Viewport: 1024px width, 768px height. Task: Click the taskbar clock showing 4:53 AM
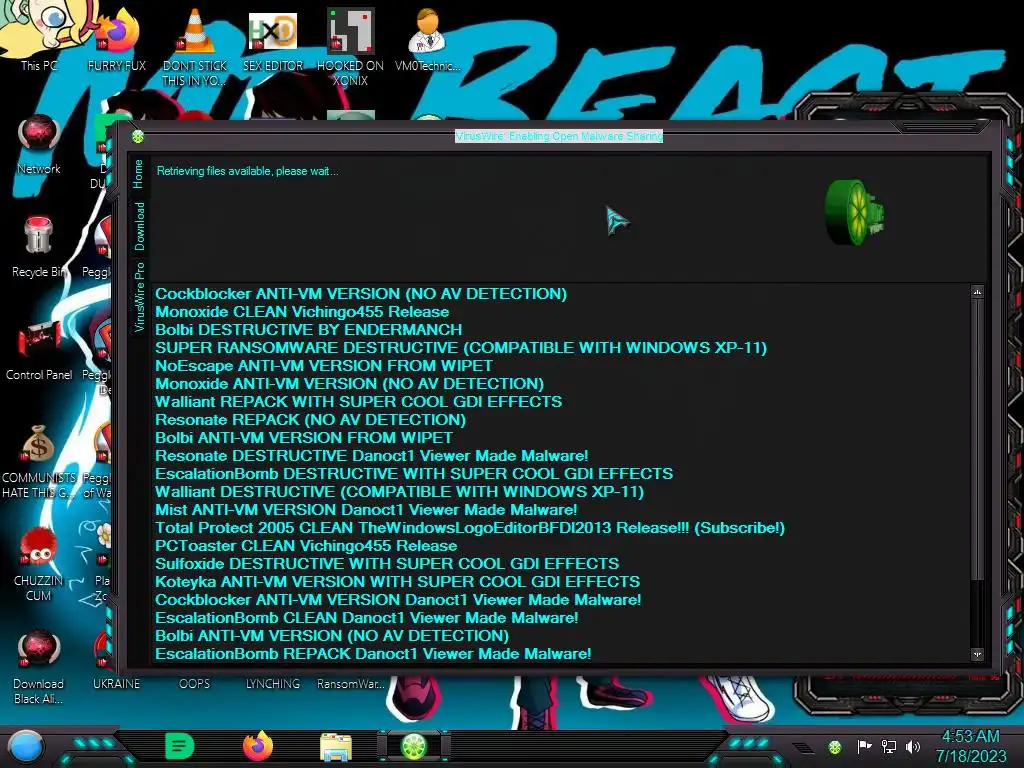(x=970, y=746)
